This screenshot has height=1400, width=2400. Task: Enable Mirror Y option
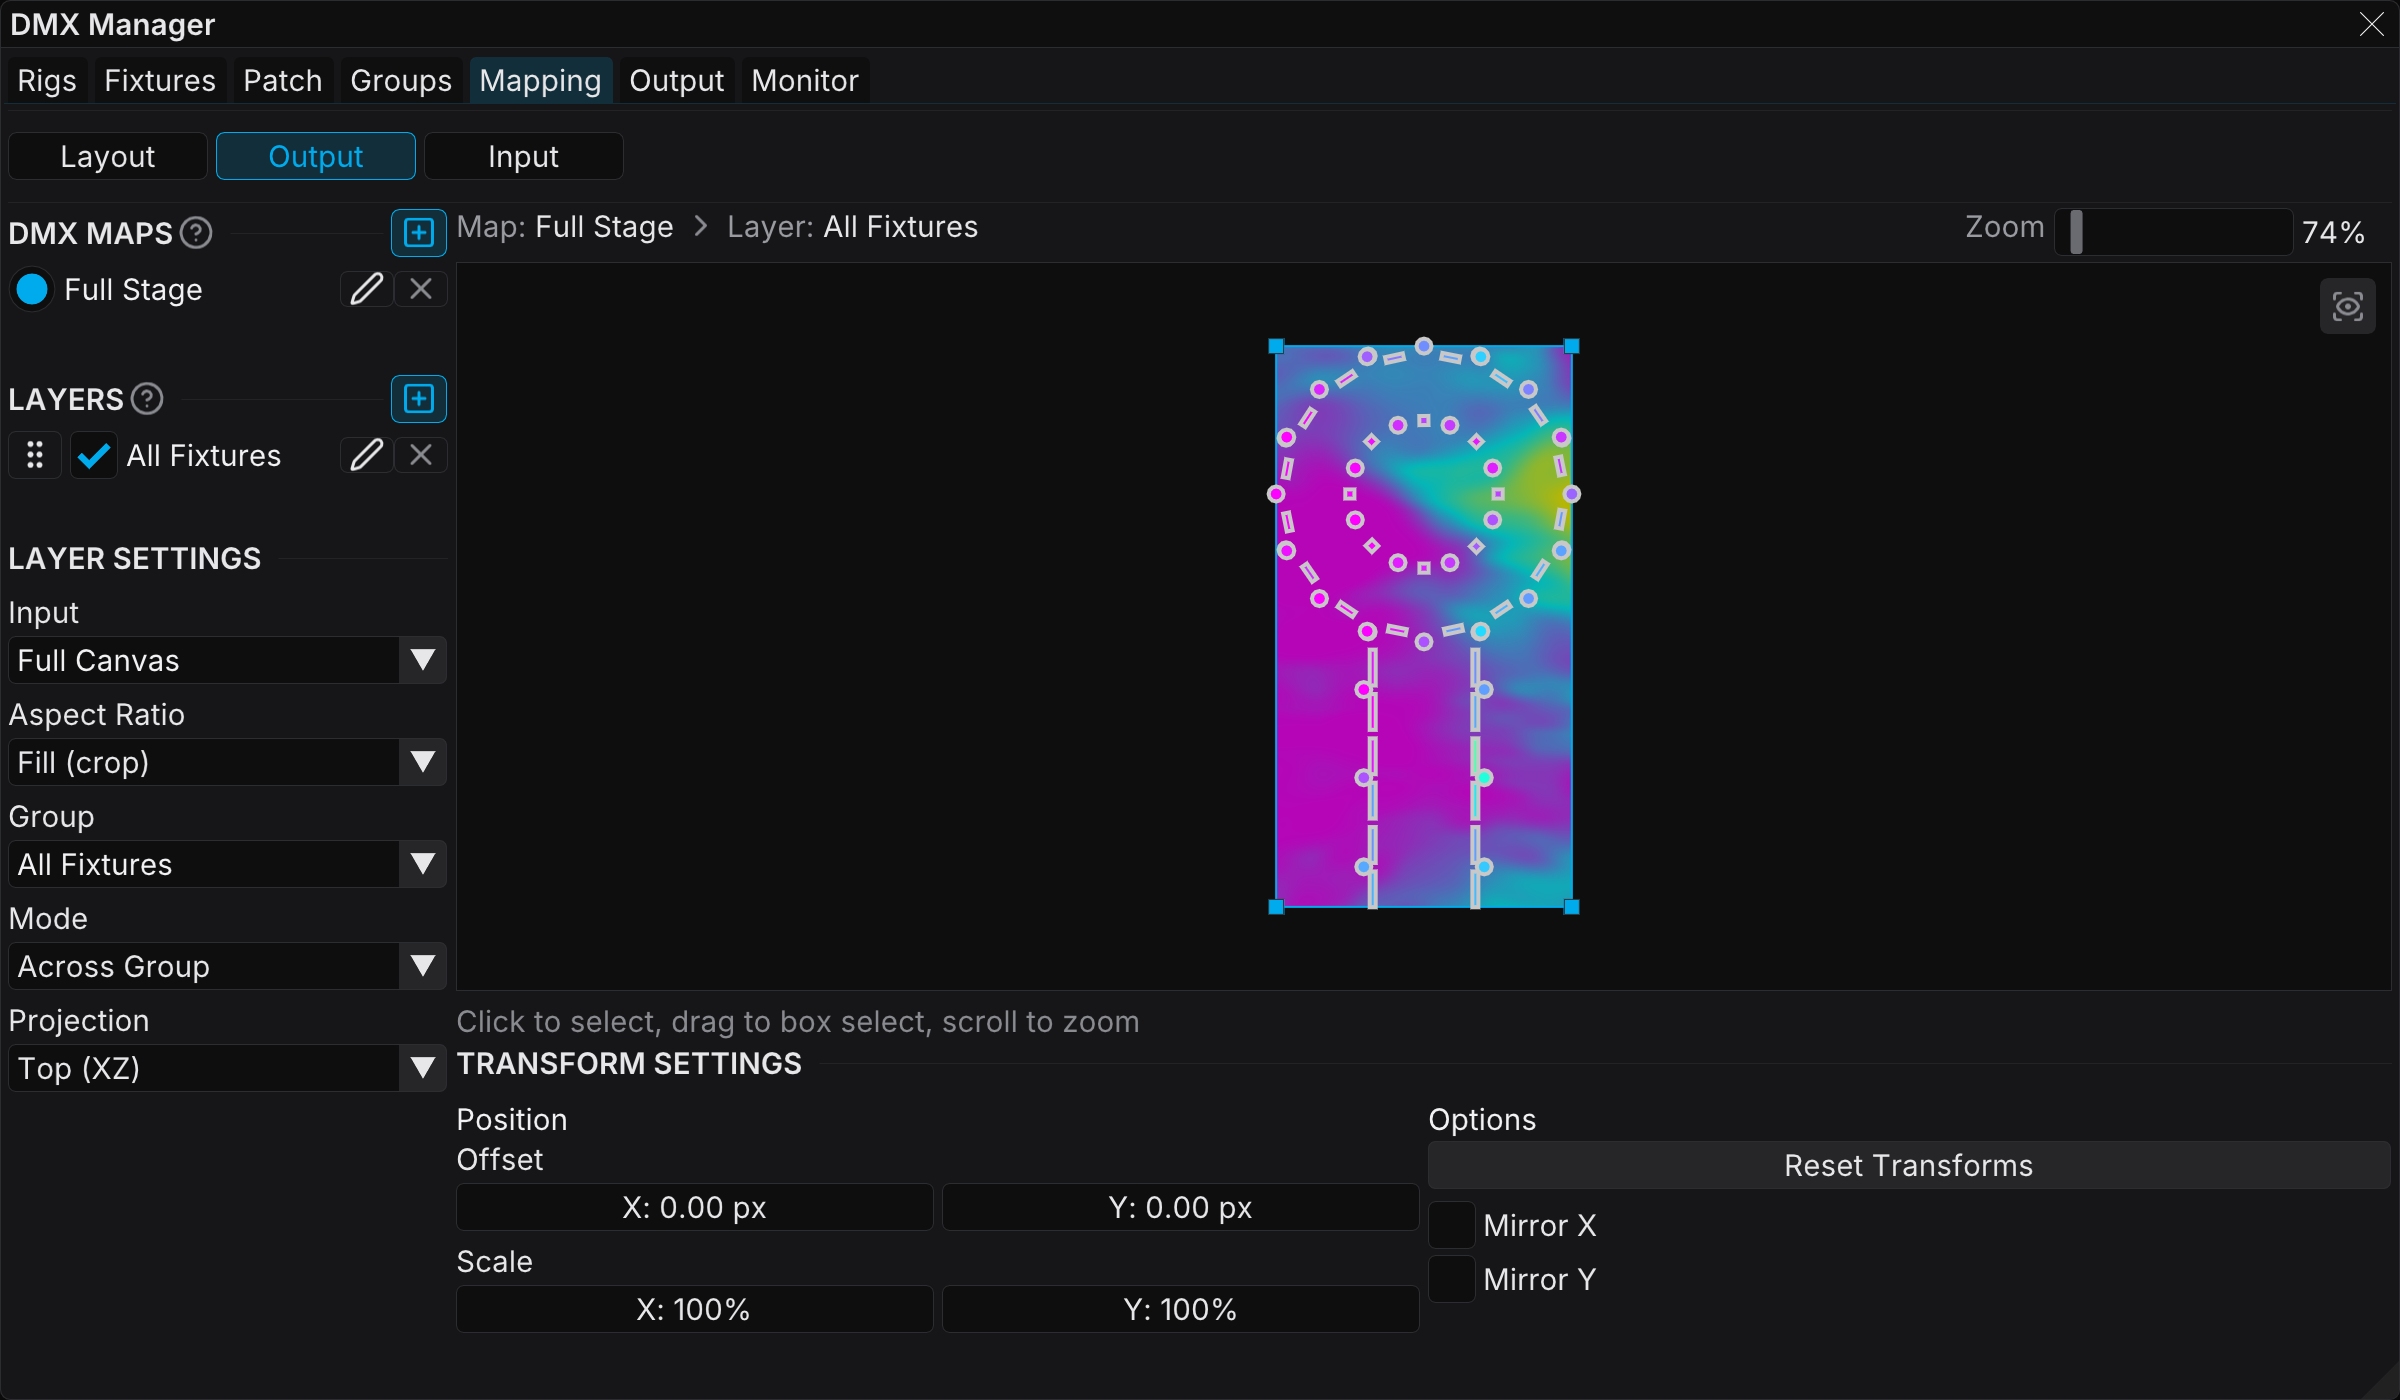click(x=1452, y=1279)
